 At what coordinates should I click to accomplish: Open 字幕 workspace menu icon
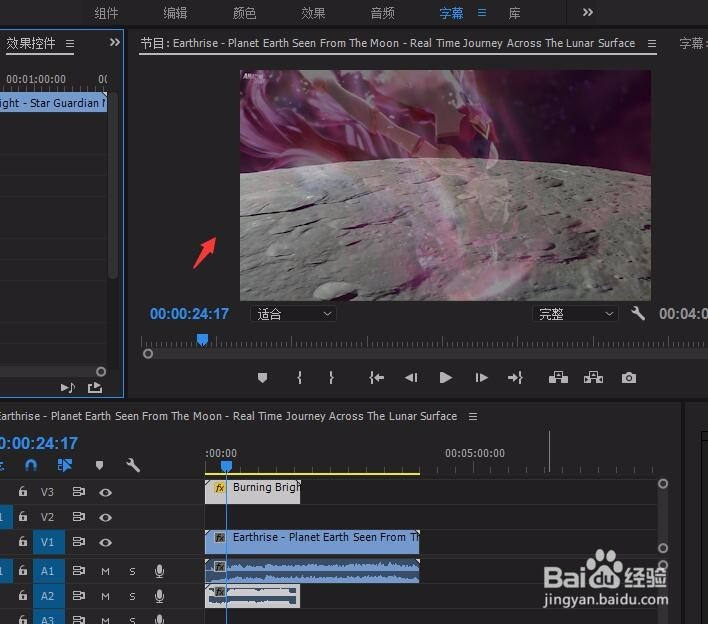point(482,13)
